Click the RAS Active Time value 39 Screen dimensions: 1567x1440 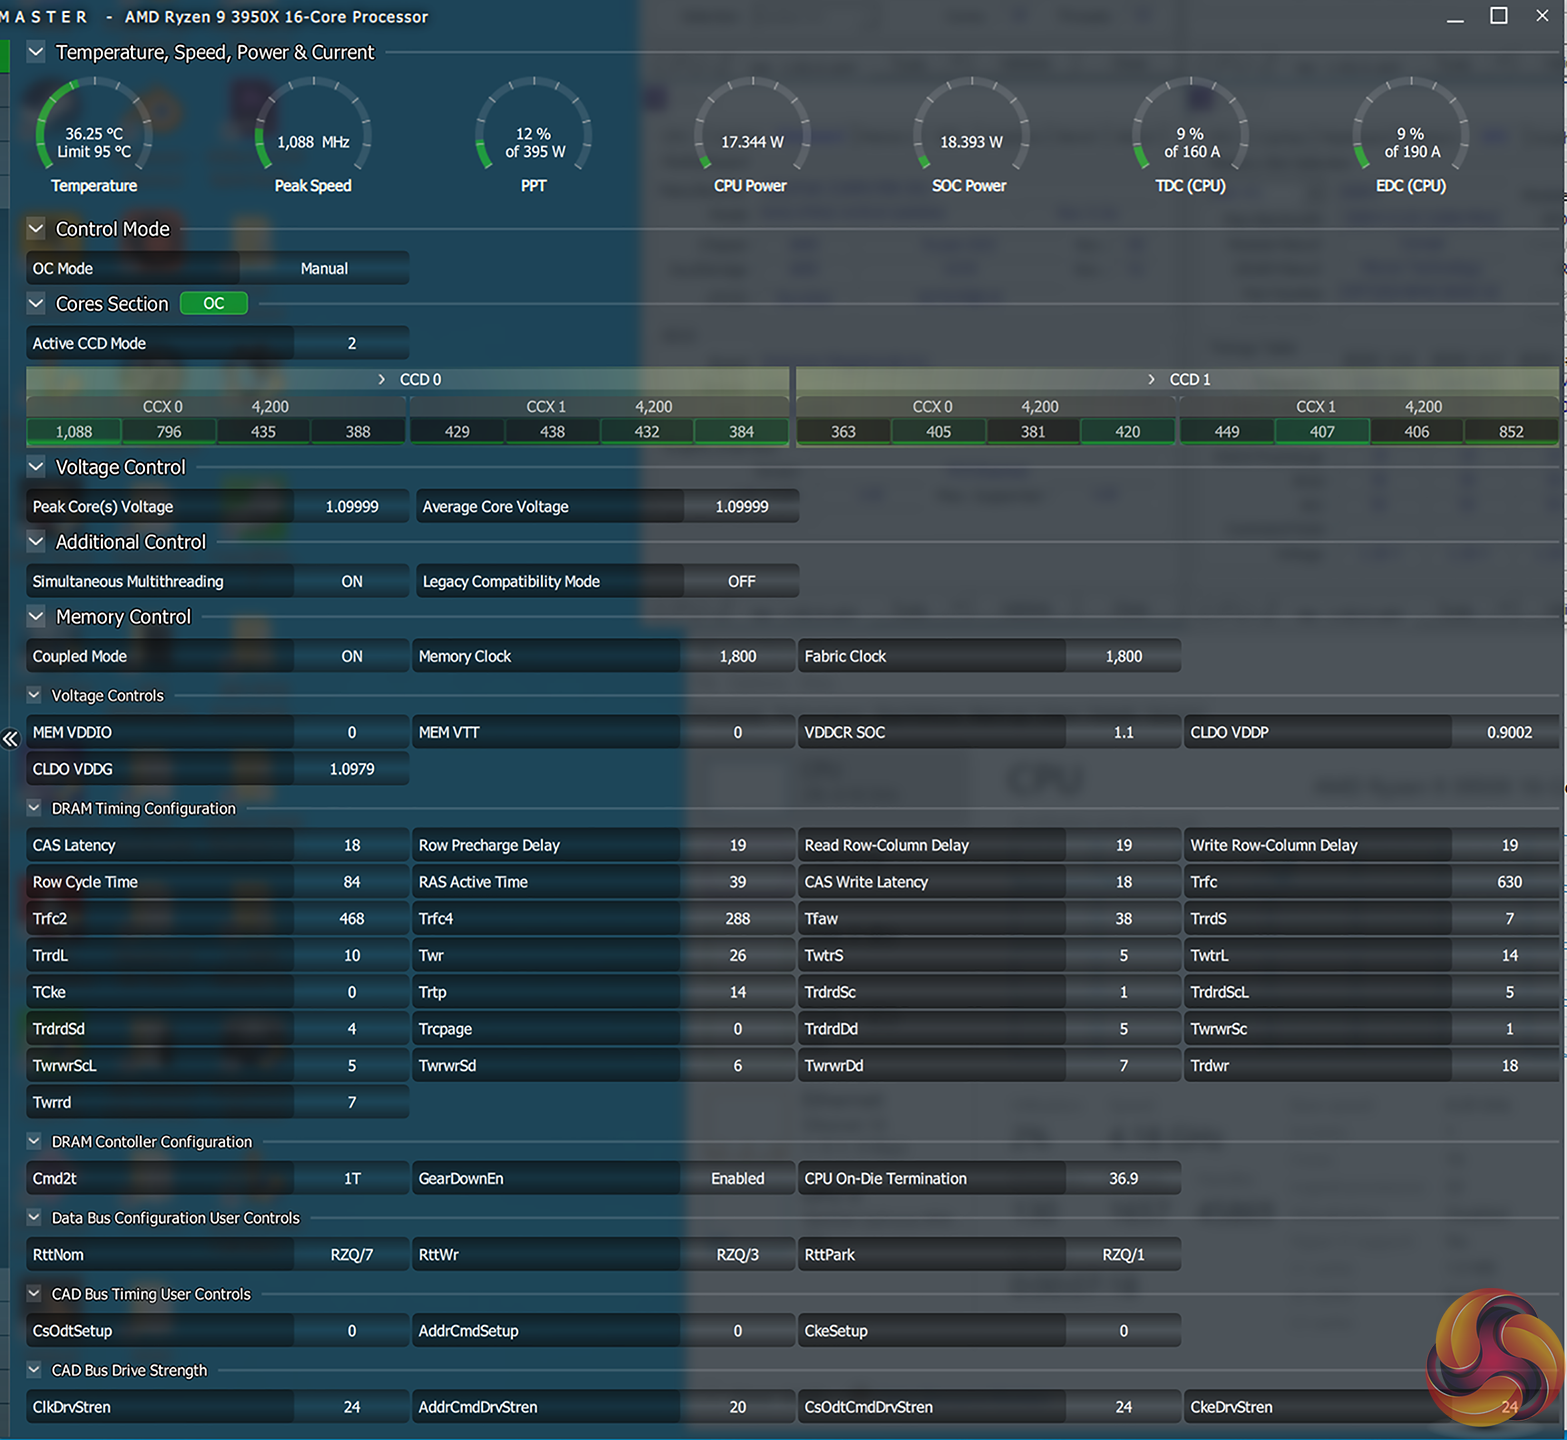(738, 882)
